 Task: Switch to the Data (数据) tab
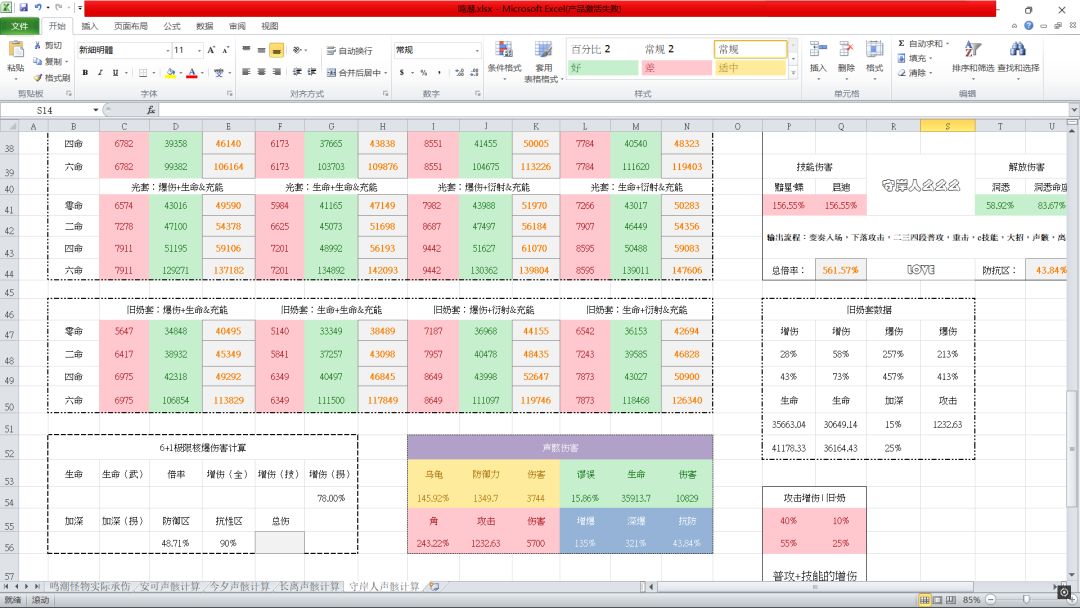pos(205,26)
